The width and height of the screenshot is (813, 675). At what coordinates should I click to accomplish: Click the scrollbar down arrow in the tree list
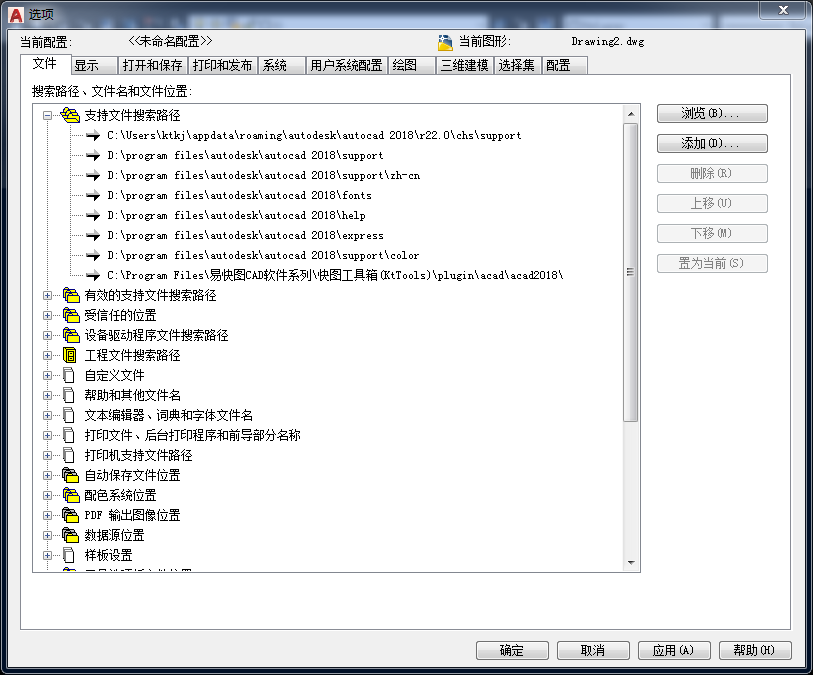[631, 563]
